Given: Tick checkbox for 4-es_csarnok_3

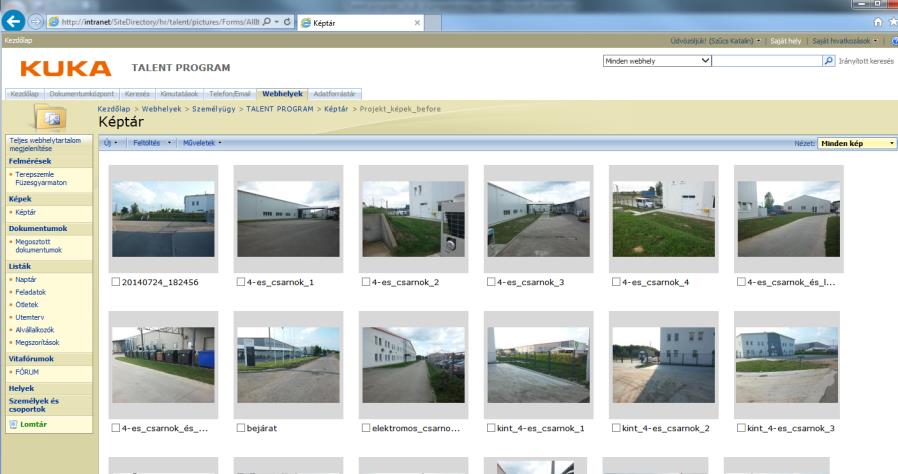Looking at the screenshot, I should click(491, 282).
